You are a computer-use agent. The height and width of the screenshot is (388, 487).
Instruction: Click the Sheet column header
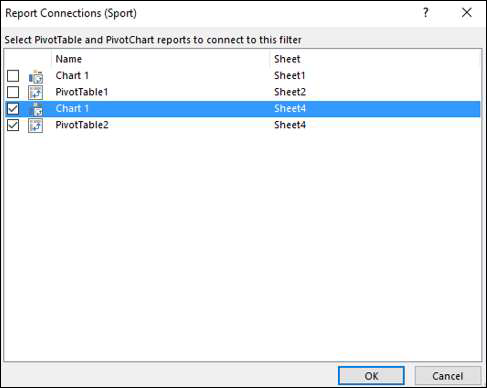coord(287,59)
